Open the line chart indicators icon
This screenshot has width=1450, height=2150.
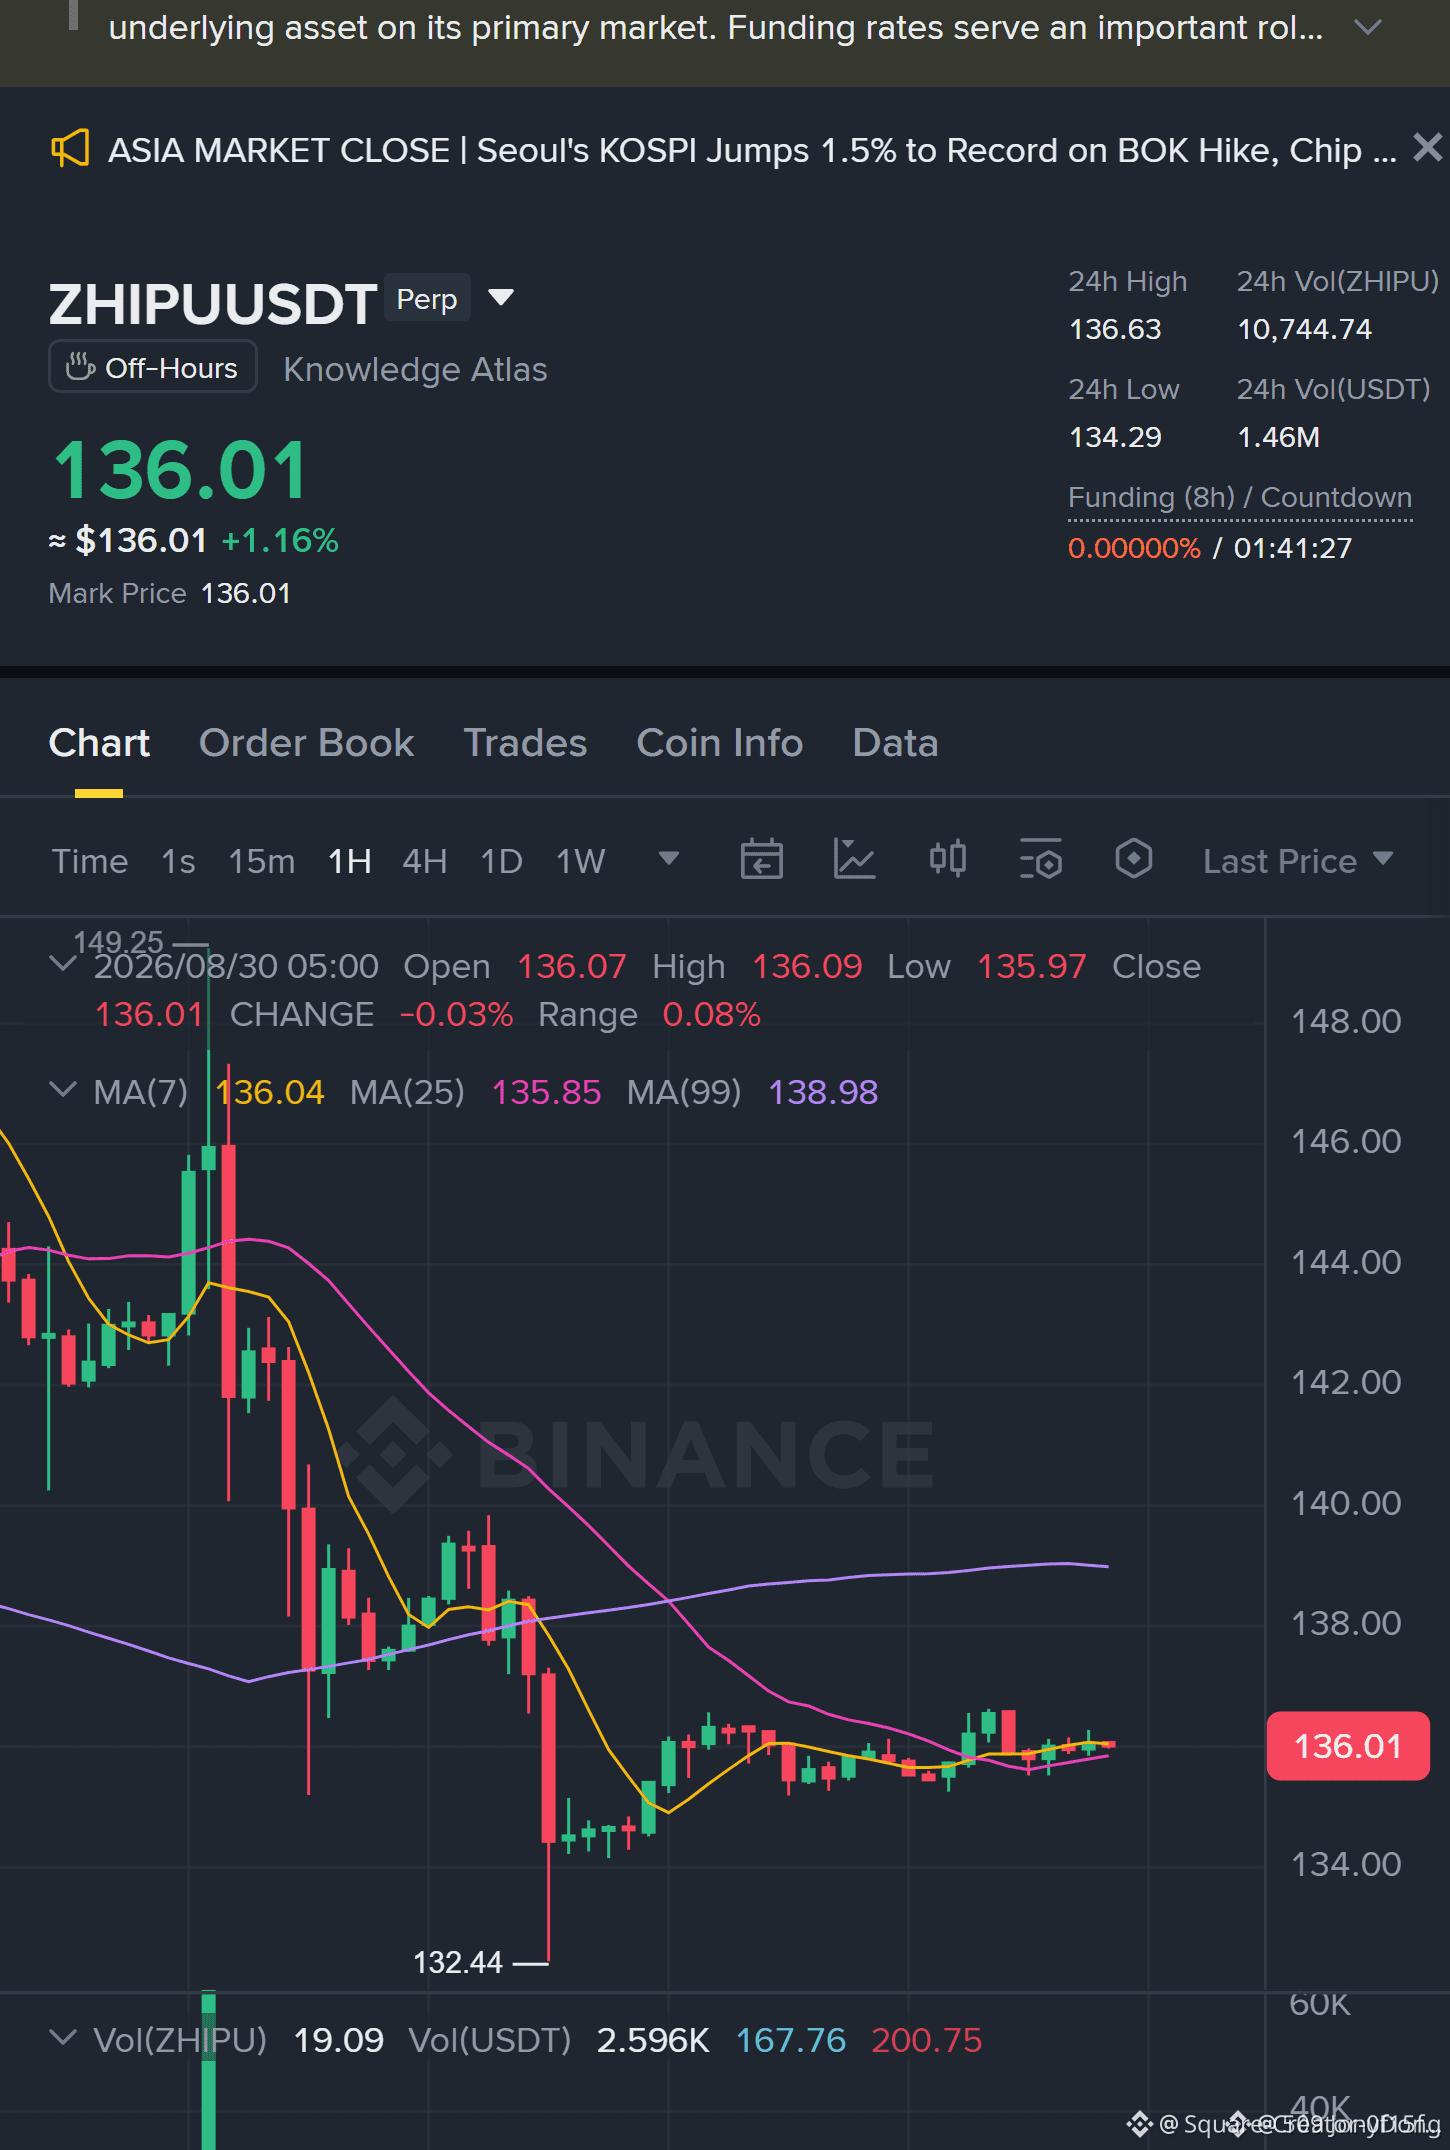point(855,859)
